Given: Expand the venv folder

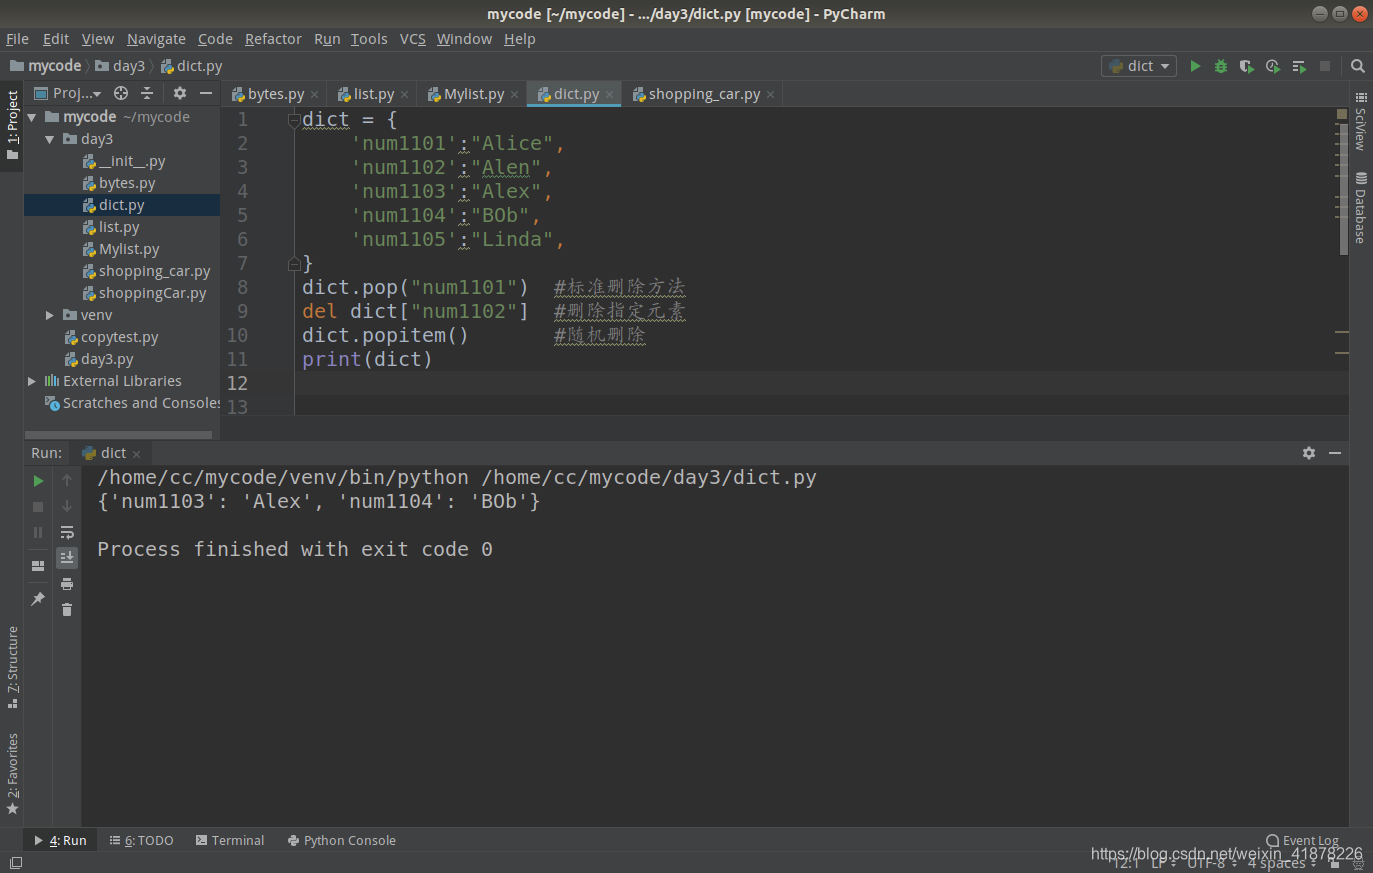Looking at the screenshot, I should coord(50,315).
